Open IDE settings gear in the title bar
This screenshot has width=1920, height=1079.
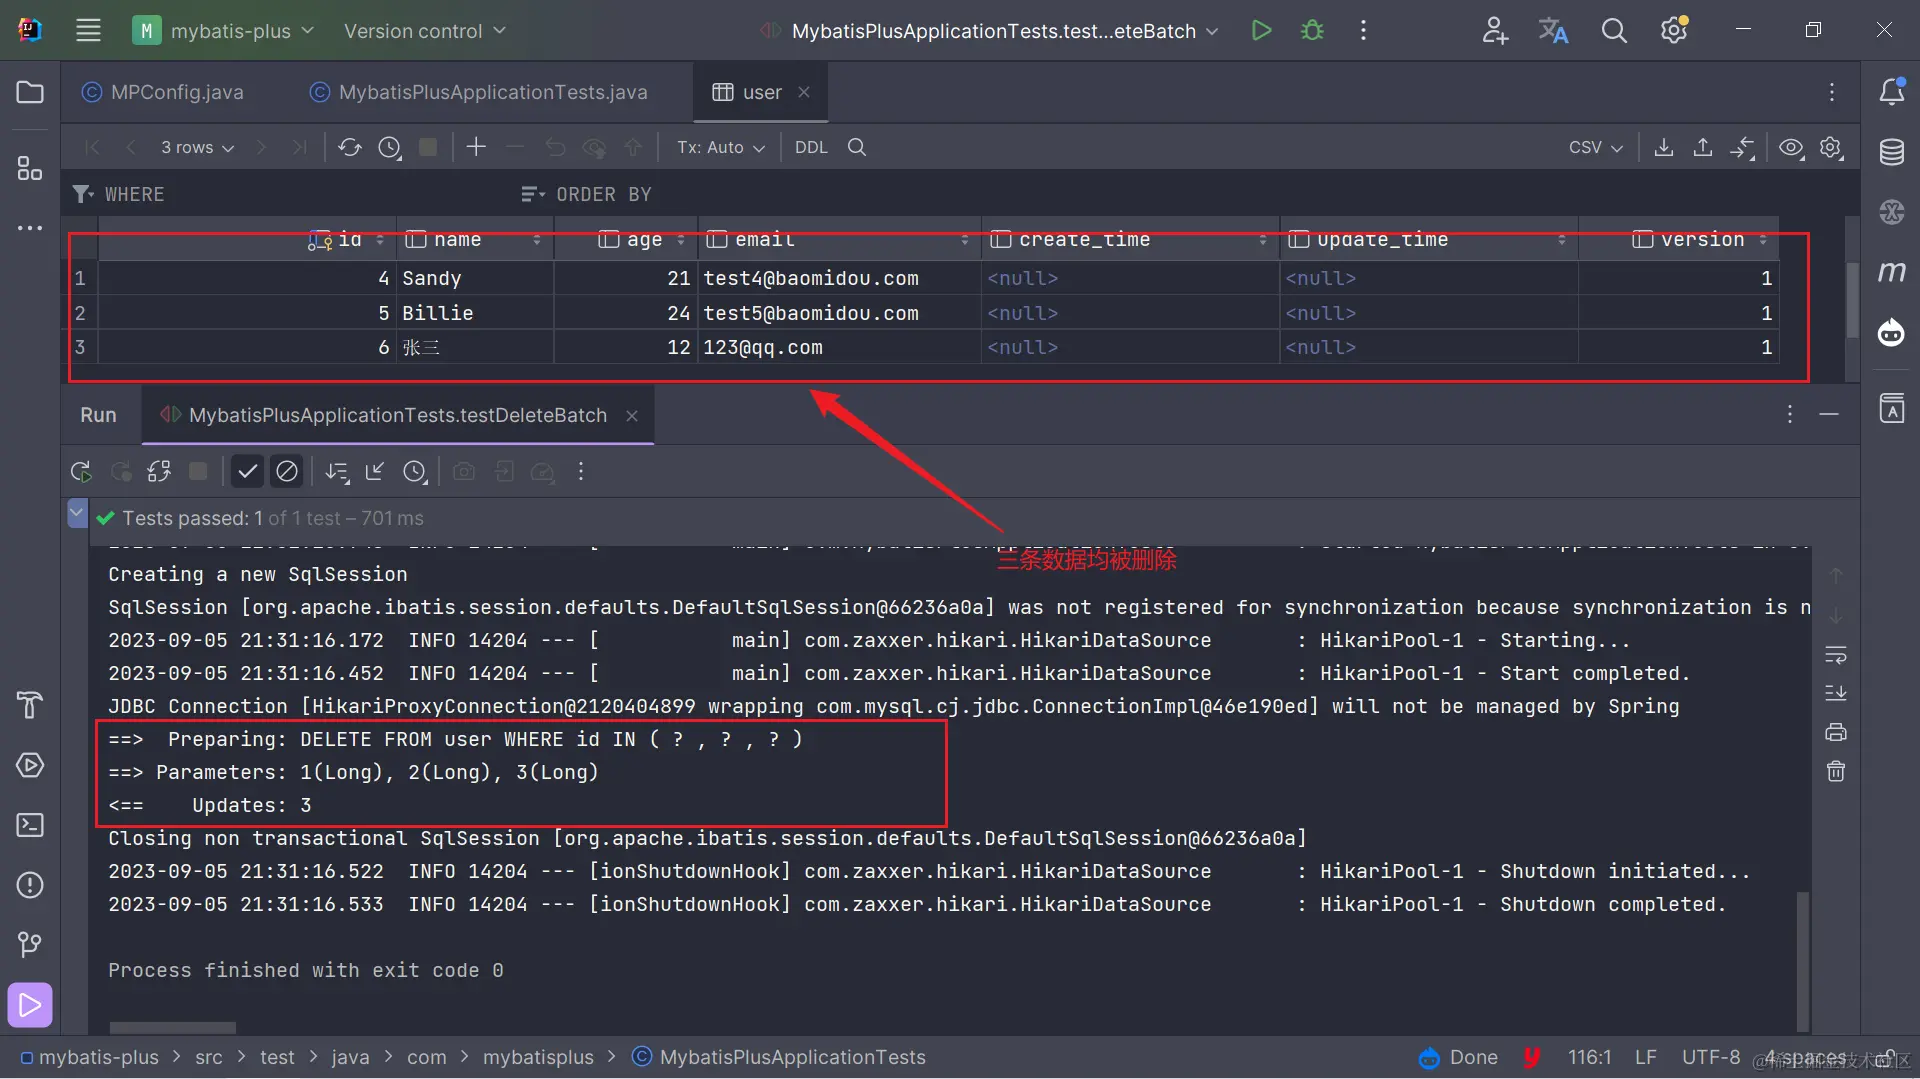(1675, 31)
